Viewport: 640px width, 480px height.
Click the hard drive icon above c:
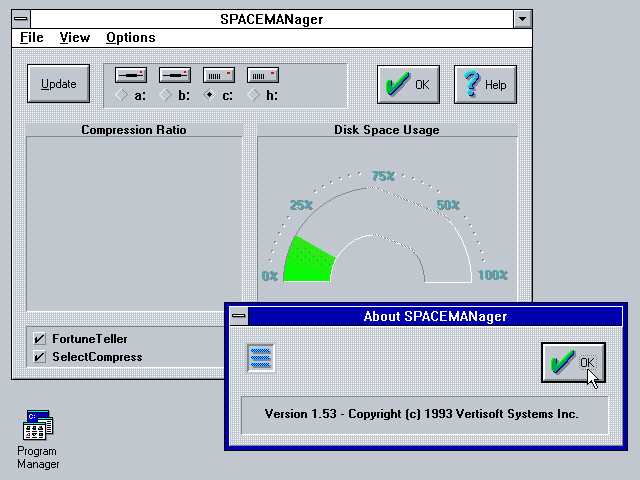pos(219,75)
